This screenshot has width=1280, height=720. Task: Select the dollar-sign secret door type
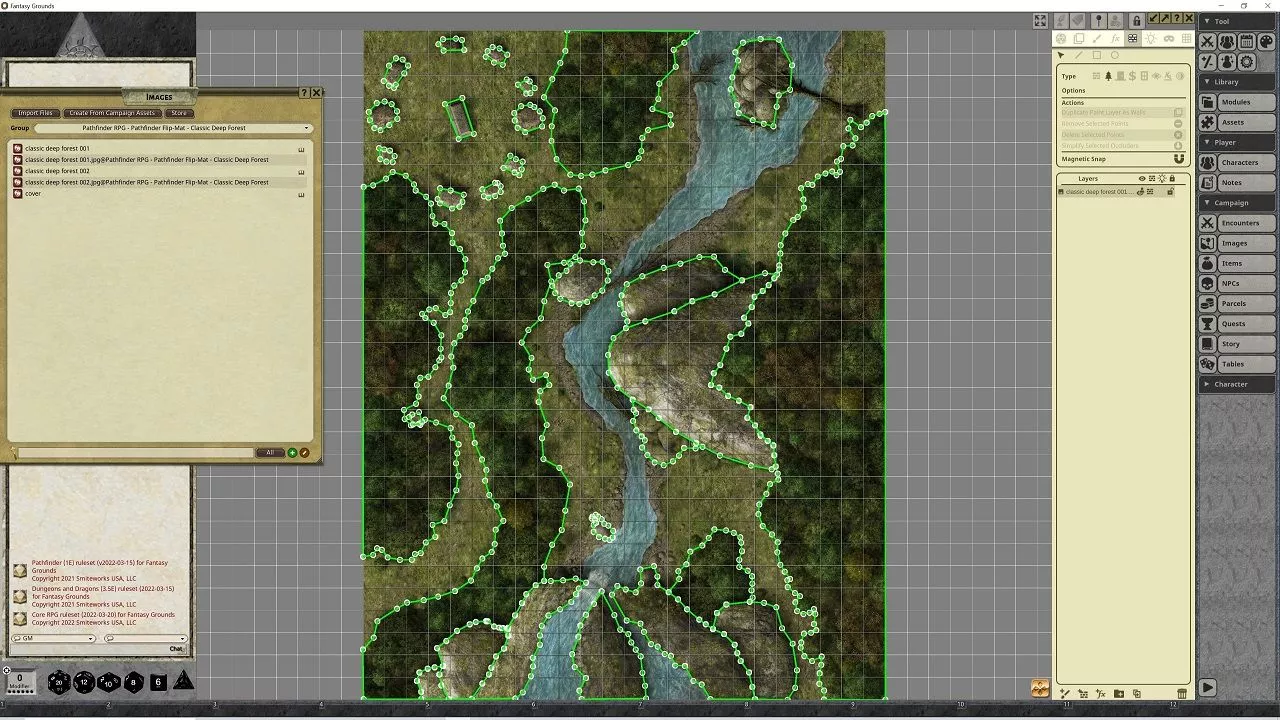click(x=1132, y=76)
